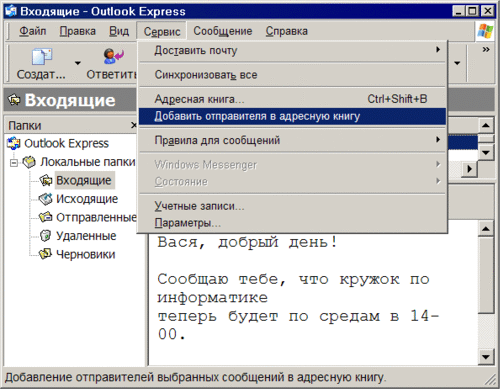500x389 pixels.
Task: Maximize the Outlook Express window
Action: 472,11
